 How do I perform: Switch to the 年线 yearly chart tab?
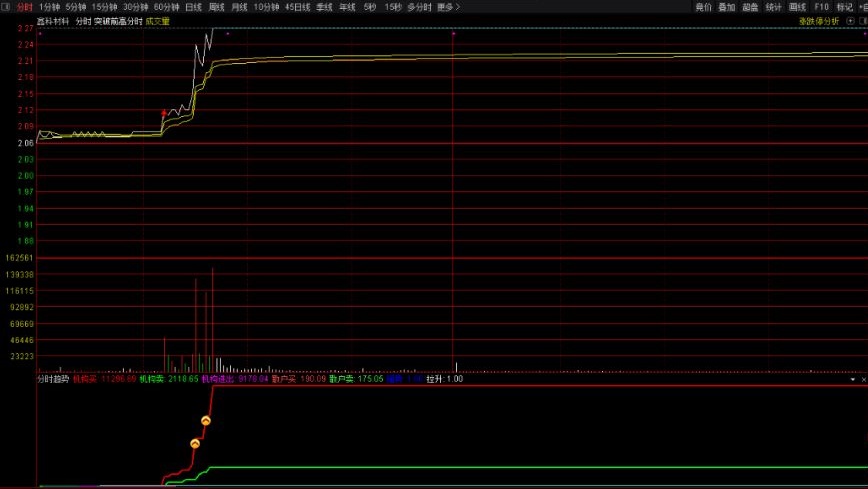347,7
